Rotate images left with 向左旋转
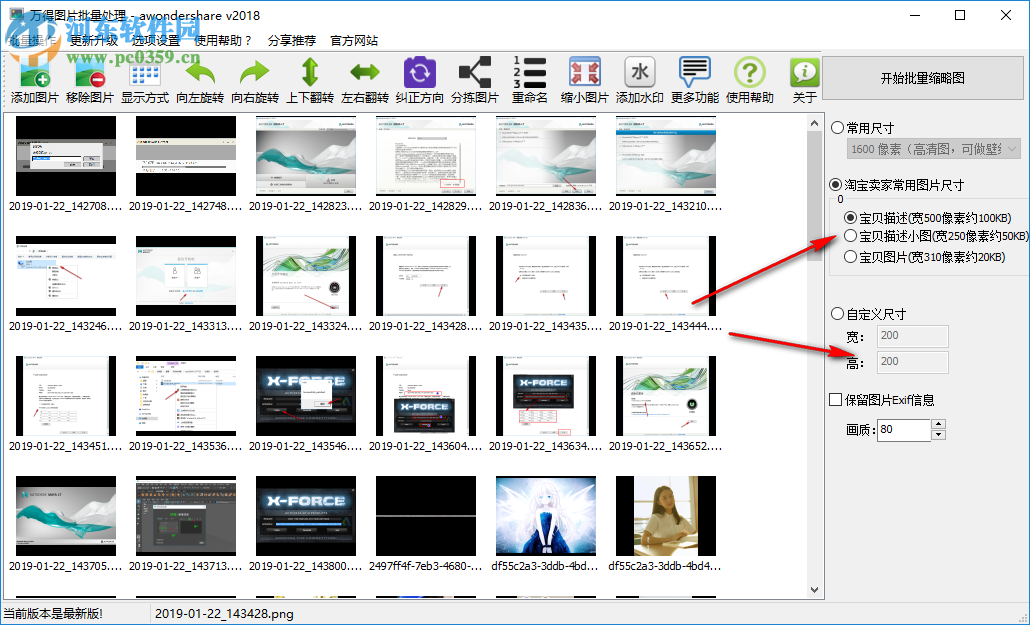1030x625 pixels. tap(200, 80)
